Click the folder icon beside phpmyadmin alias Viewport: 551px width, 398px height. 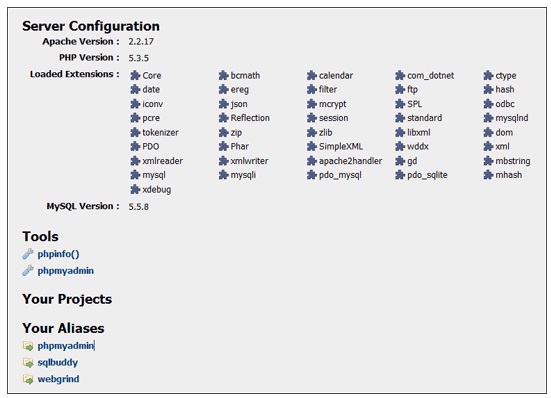click(28, 346)
